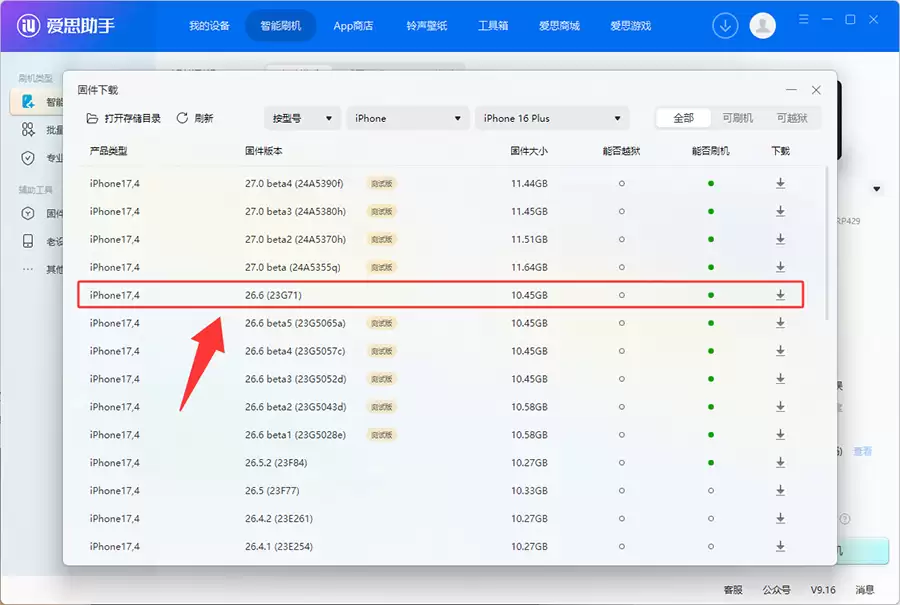Image resolution: width=900 pixels, height=605 pixels.
Task: Go to 智能刷机 in top navigation
Action: point(280,26)
